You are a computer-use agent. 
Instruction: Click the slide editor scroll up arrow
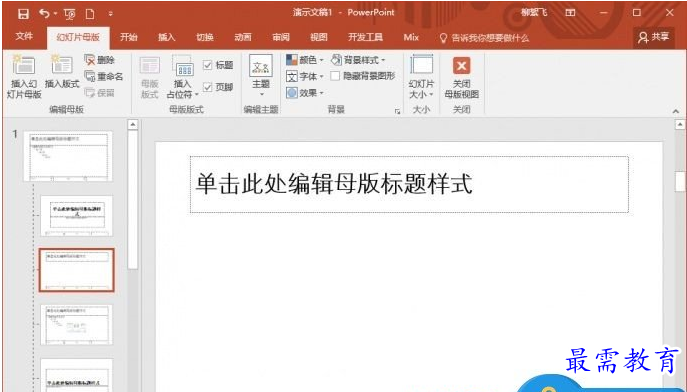(x=680, y=125)
